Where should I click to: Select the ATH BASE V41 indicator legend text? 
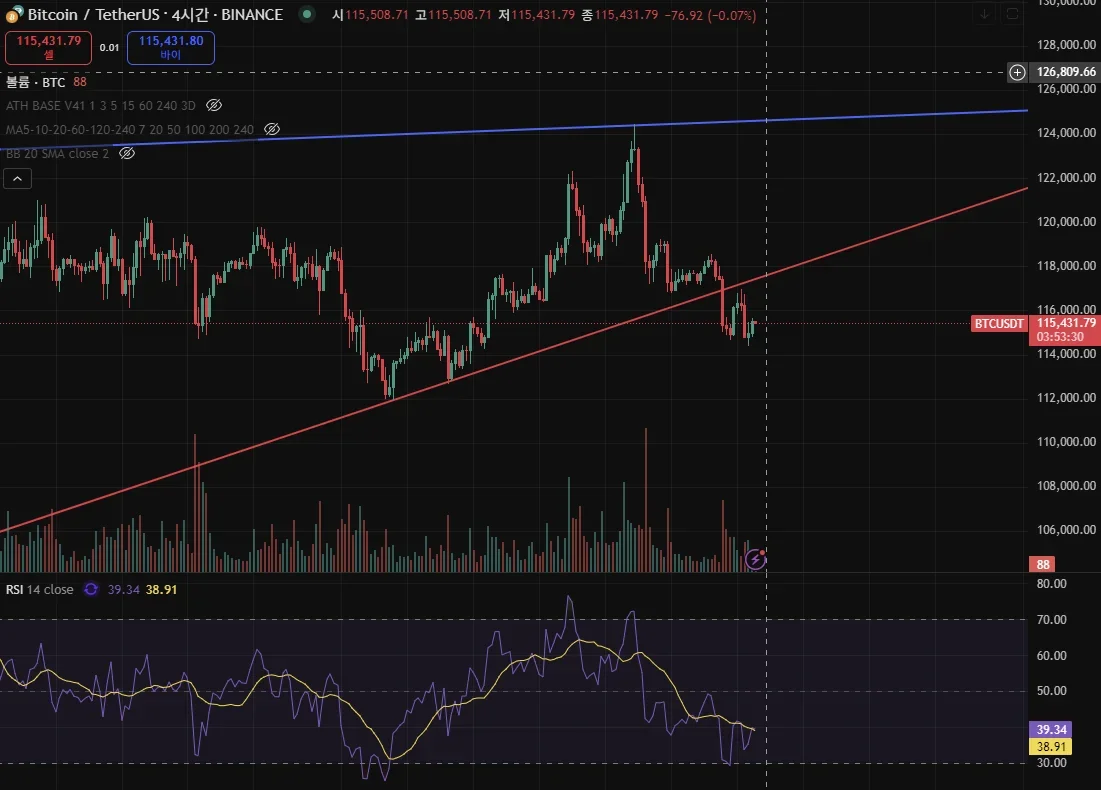coord(100,105)
